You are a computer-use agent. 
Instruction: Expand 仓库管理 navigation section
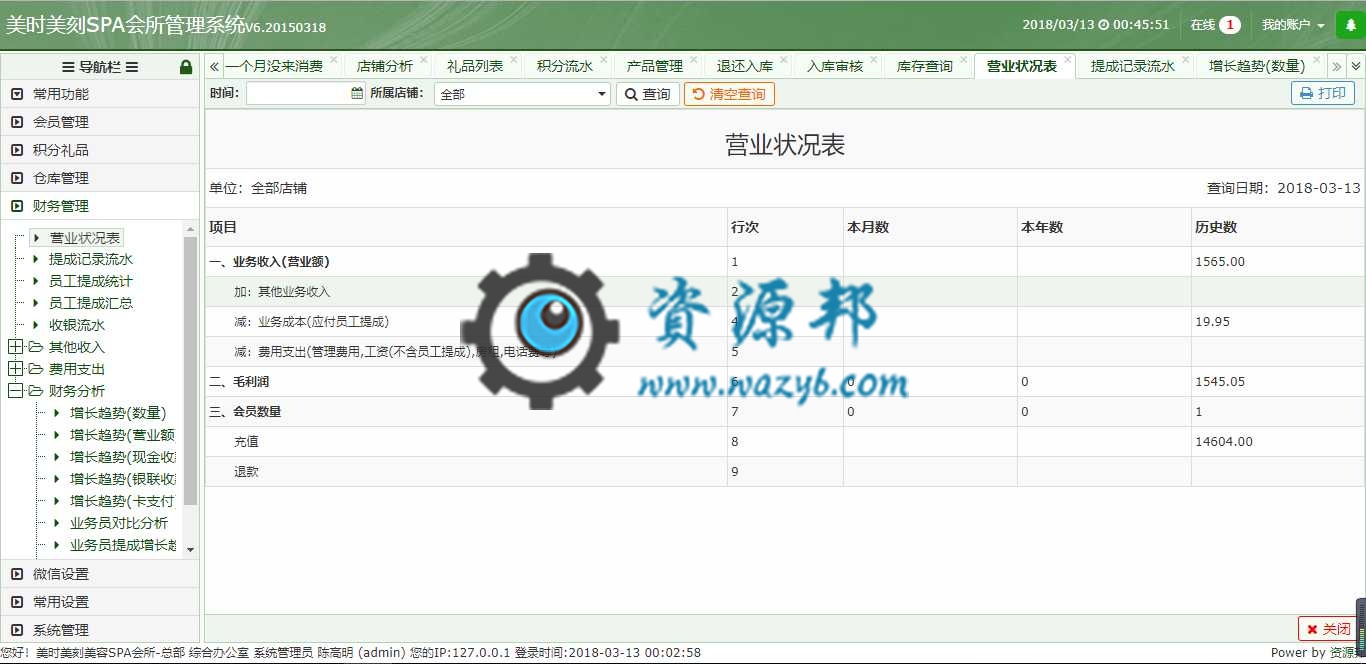tap(100, 178)
